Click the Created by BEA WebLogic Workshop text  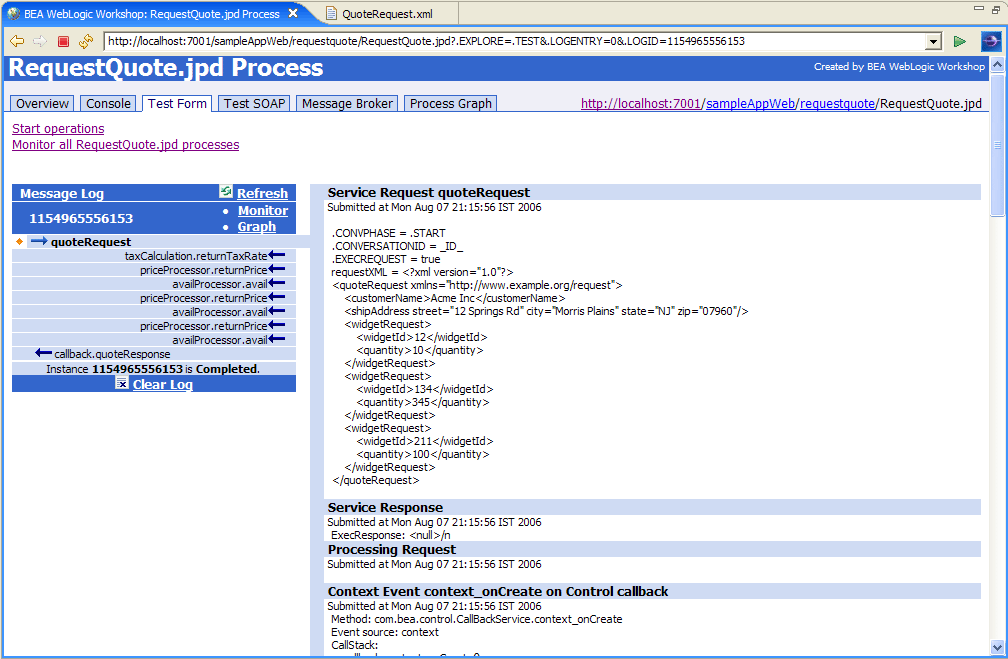pyautogui.click(x=899, y=66)
